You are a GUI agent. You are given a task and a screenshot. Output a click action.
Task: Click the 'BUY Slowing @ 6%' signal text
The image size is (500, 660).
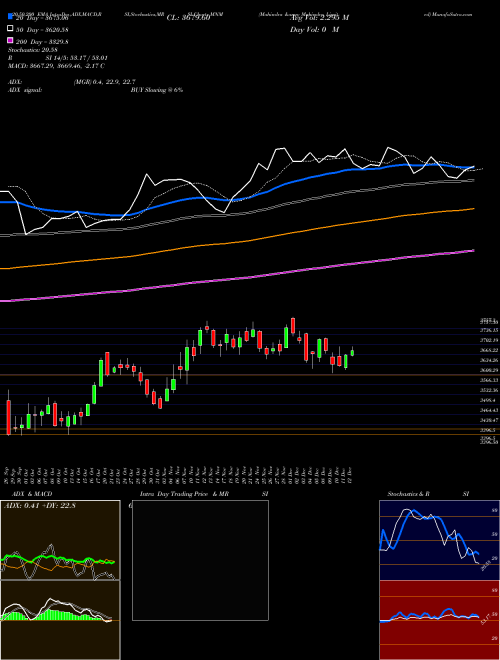(x=157, y=90)
